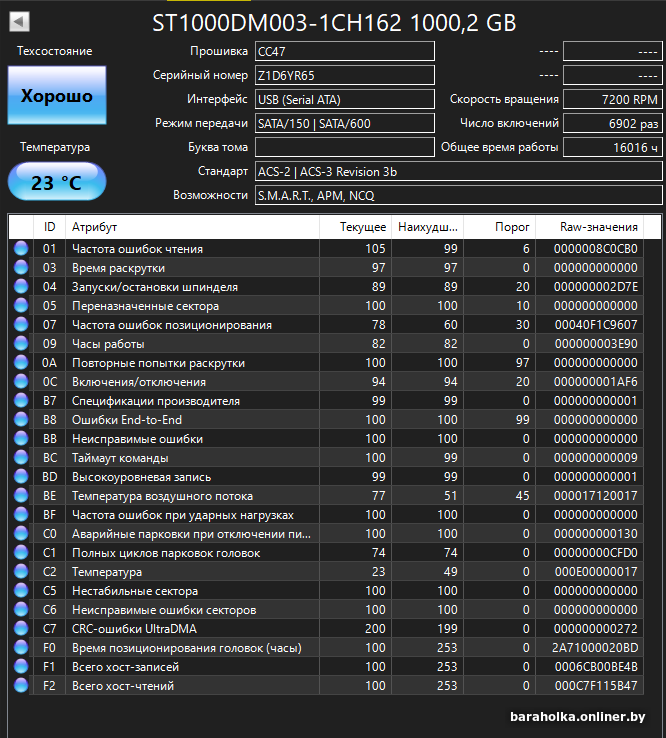
Task: Click the Общее время работы value field
Action: pos(612,147)
